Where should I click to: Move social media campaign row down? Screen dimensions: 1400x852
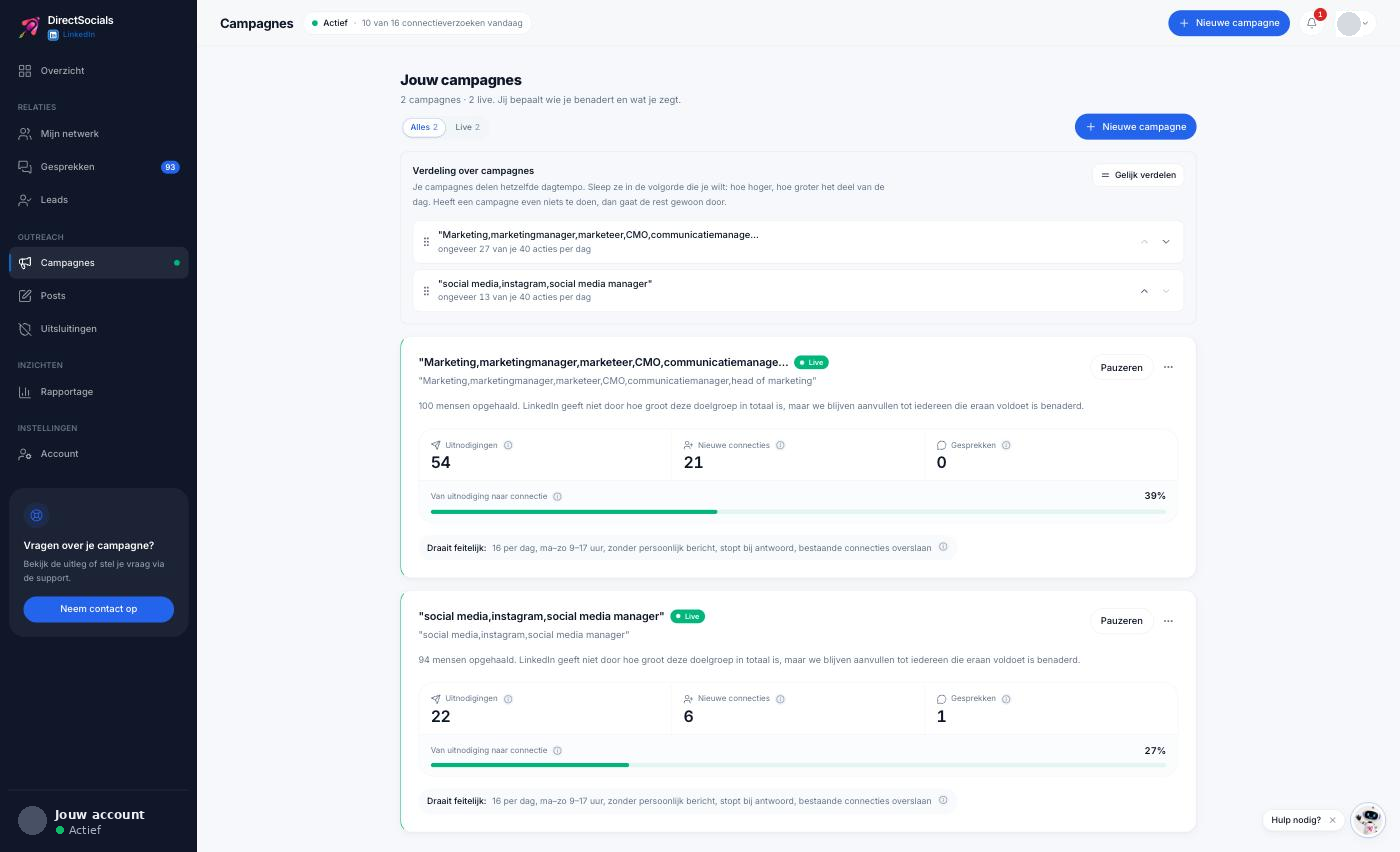click(1166, 291)
